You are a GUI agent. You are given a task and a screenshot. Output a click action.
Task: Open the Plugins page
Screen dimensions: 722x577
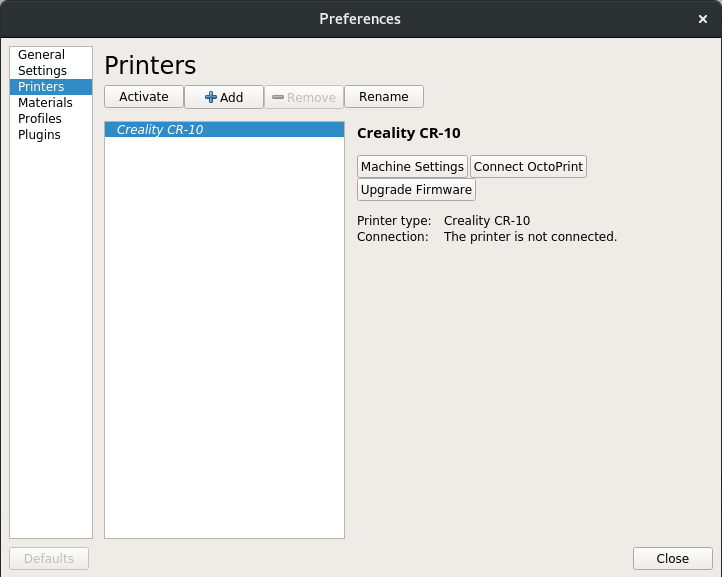[51, 135]
